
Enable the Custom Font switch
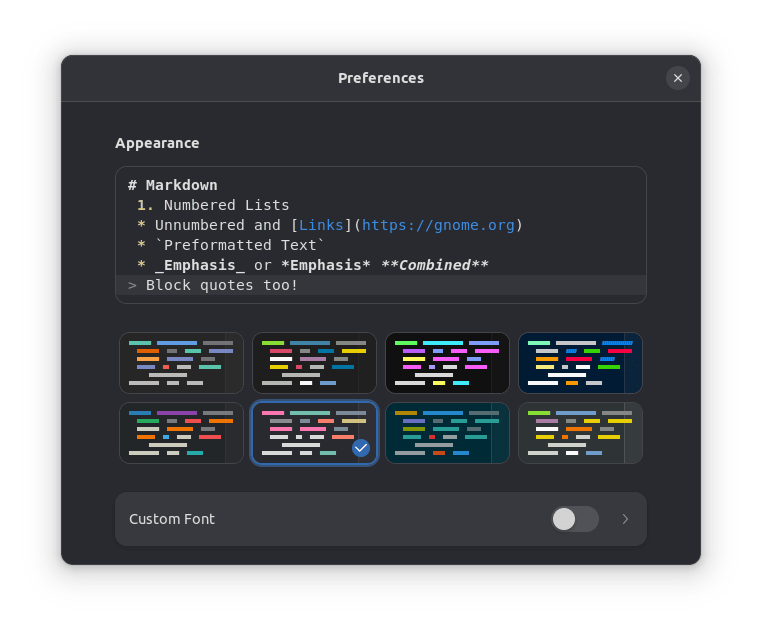[x=574, y=519]
